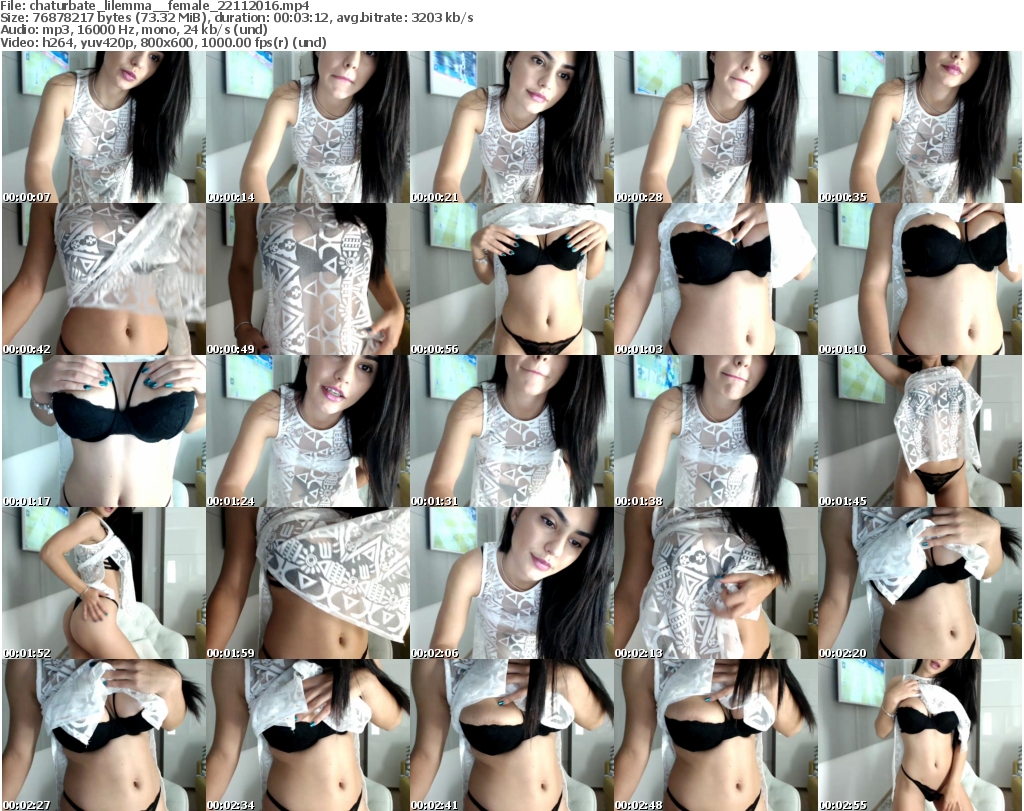Open the thumbnail at timestamp 00:01:24
Image resolution: width=1024 pixels, height=811 pixels.
click(307, 431)
